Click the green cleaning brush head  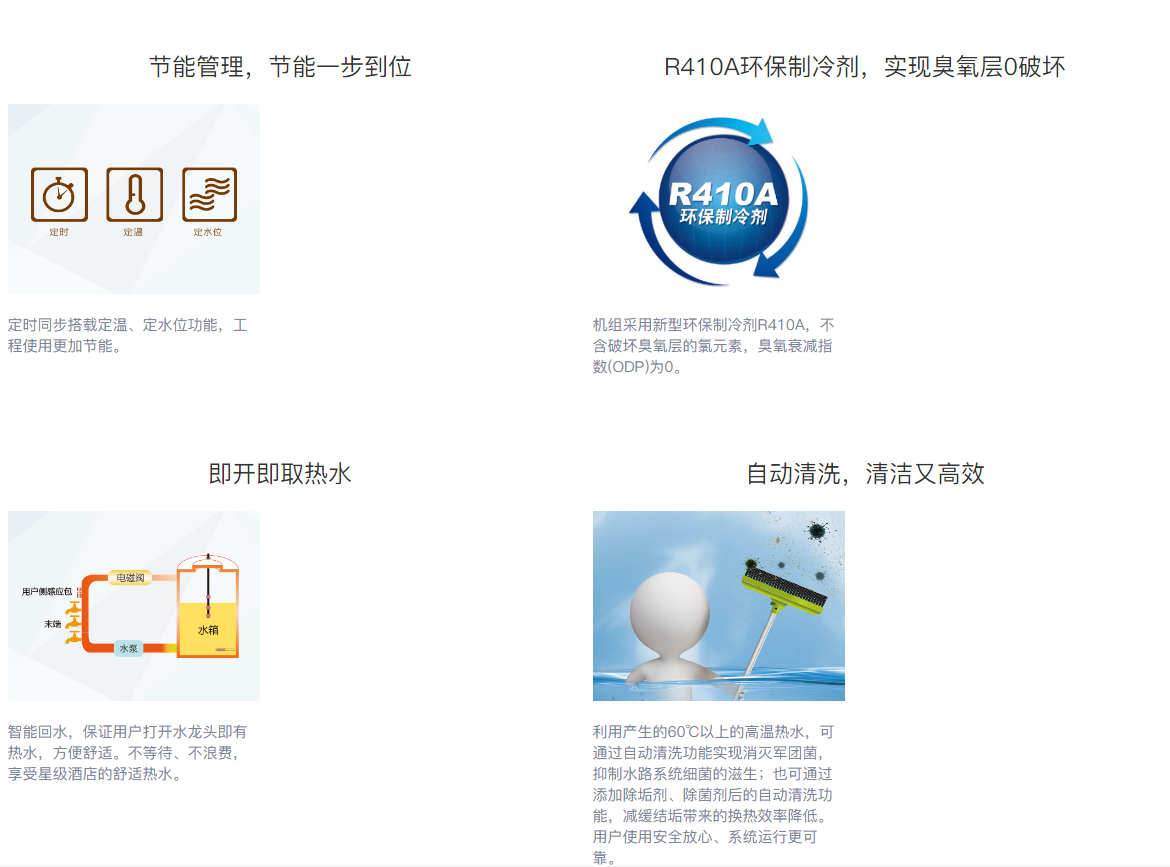[x=784, y=591]
